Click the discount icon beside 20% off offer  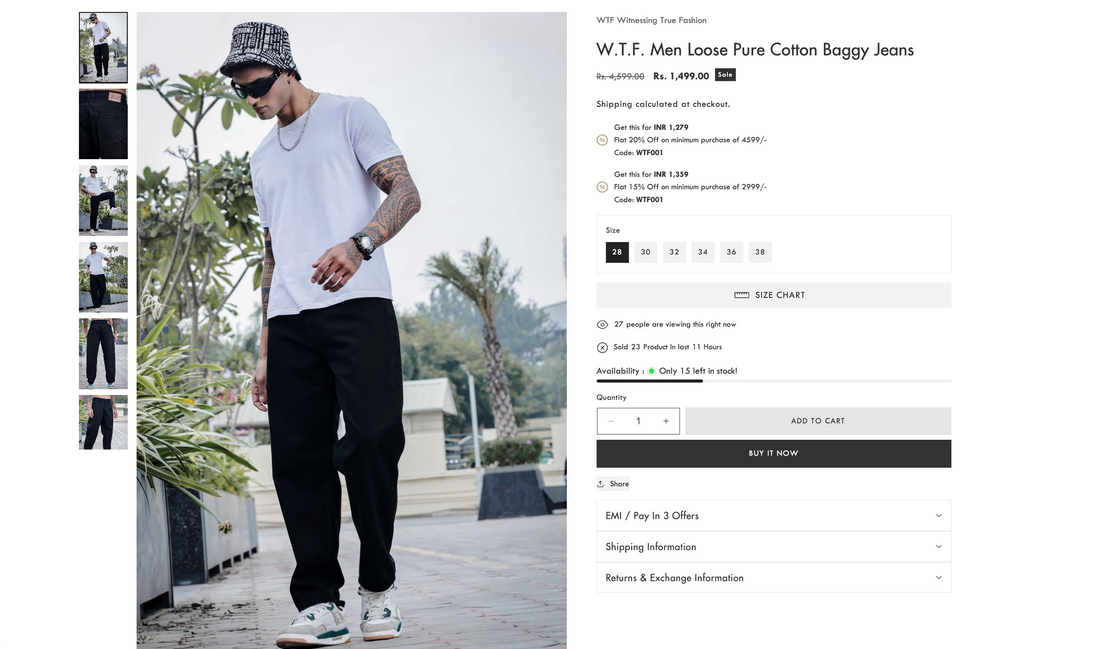pos(602,140)
